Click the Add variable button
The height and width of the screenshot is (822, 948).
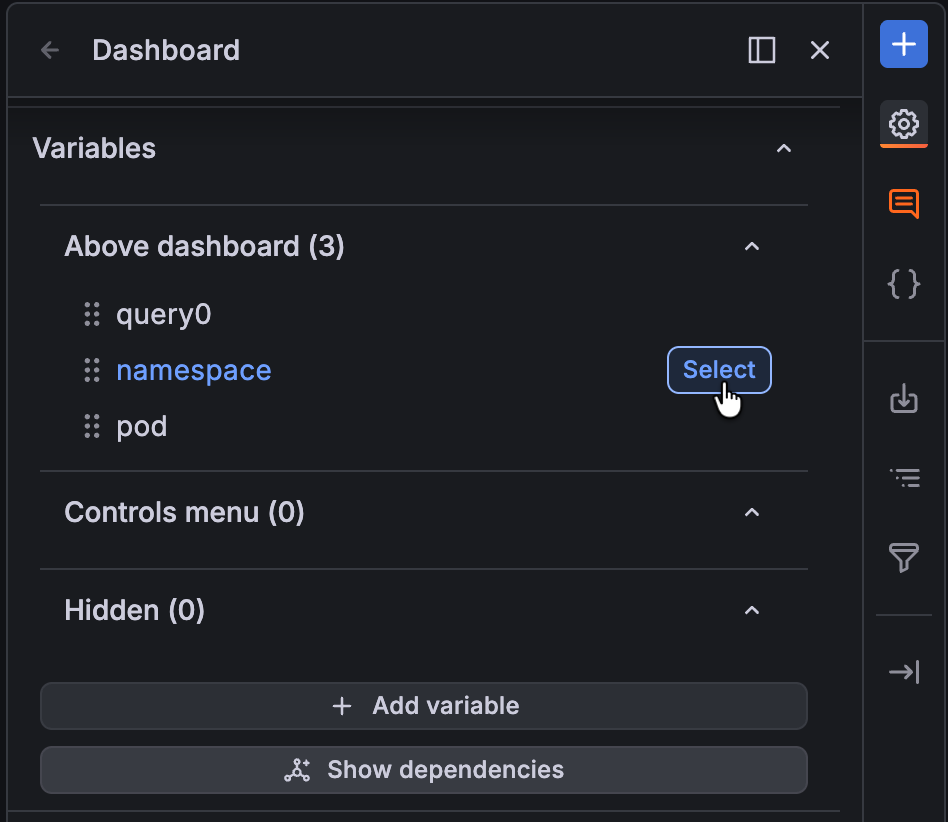424,706
